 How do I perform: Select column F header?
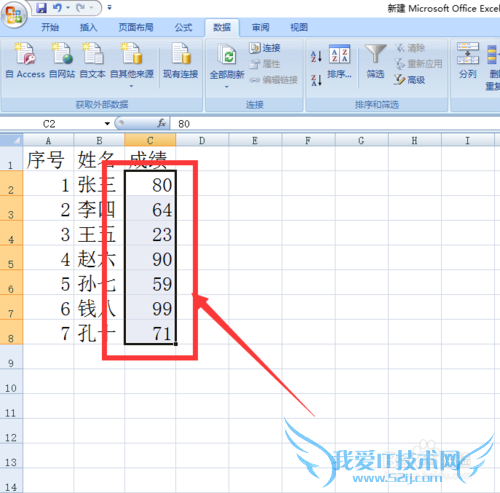[308, 140]
